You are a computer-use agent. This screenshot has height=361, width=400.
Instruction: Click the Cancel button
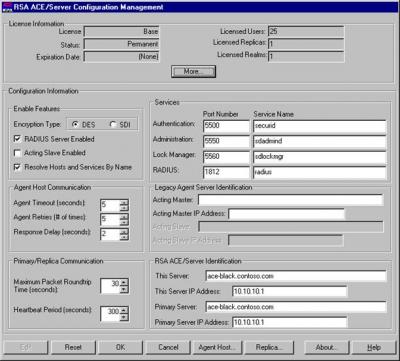tap(168, 347)
